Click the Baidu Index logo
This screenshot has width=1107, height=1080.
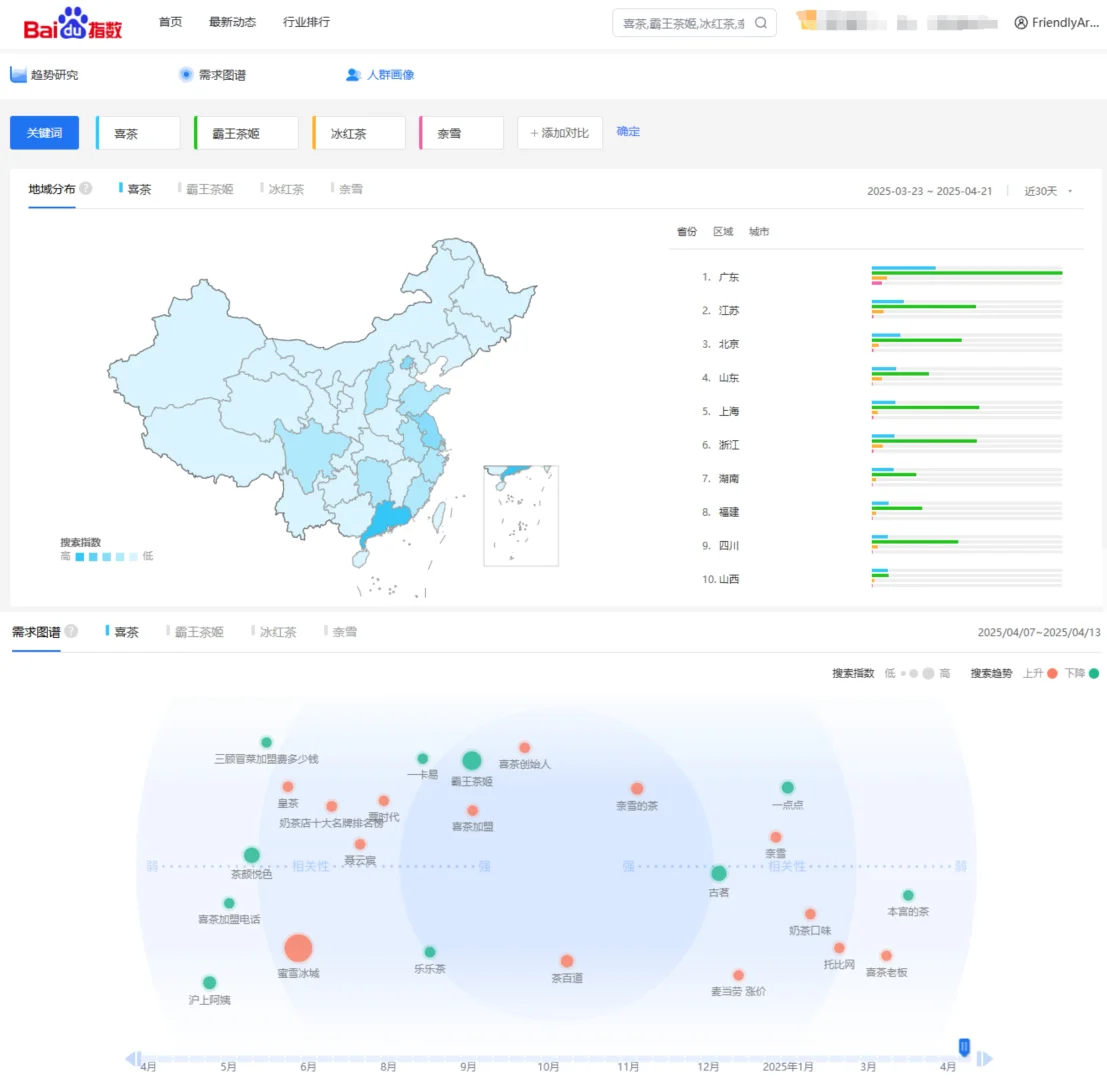(x=73, y=24)
